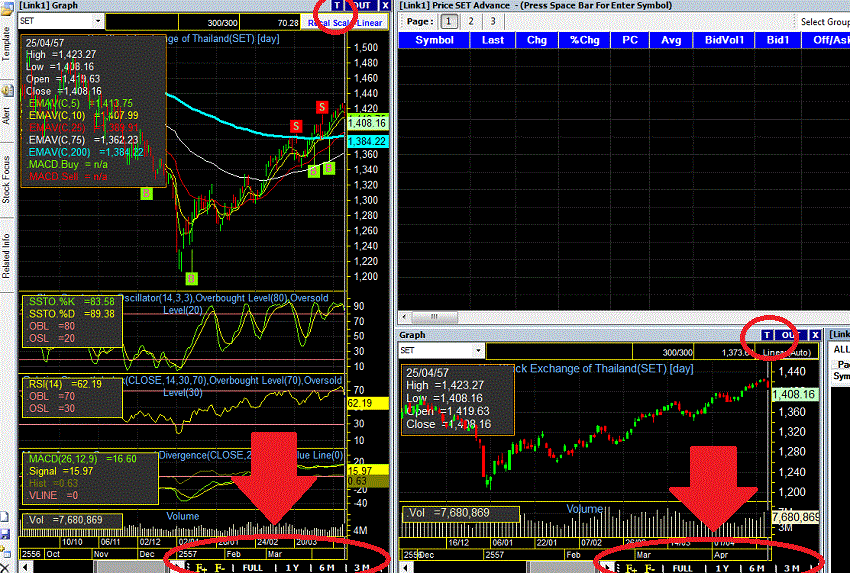Click F+ icon in lower-right graph
Screen dimensions: 850x573
coord(630,568)
